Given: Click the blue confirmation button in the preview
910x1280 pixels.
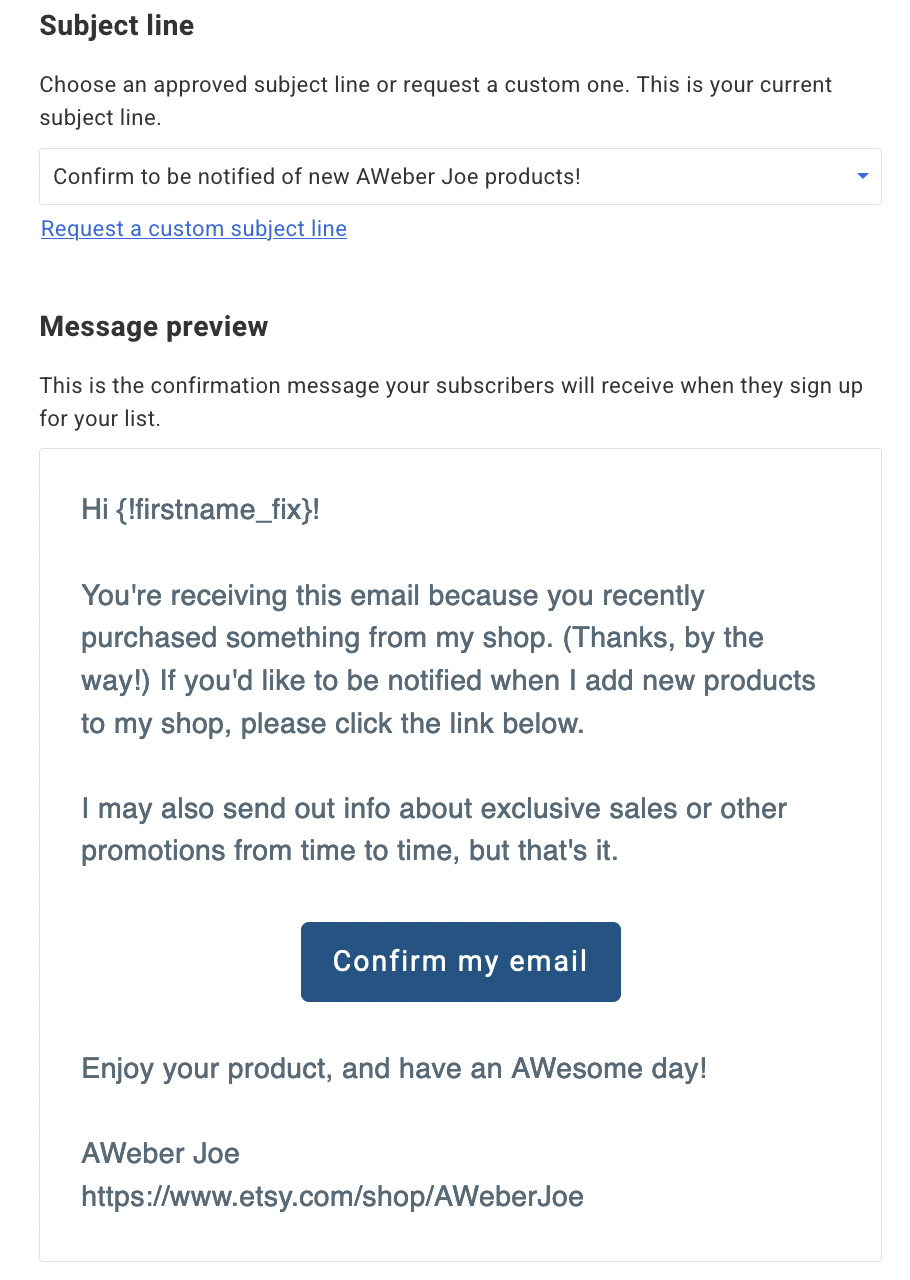Looking at the screenshot, I should tap(460, 961).
